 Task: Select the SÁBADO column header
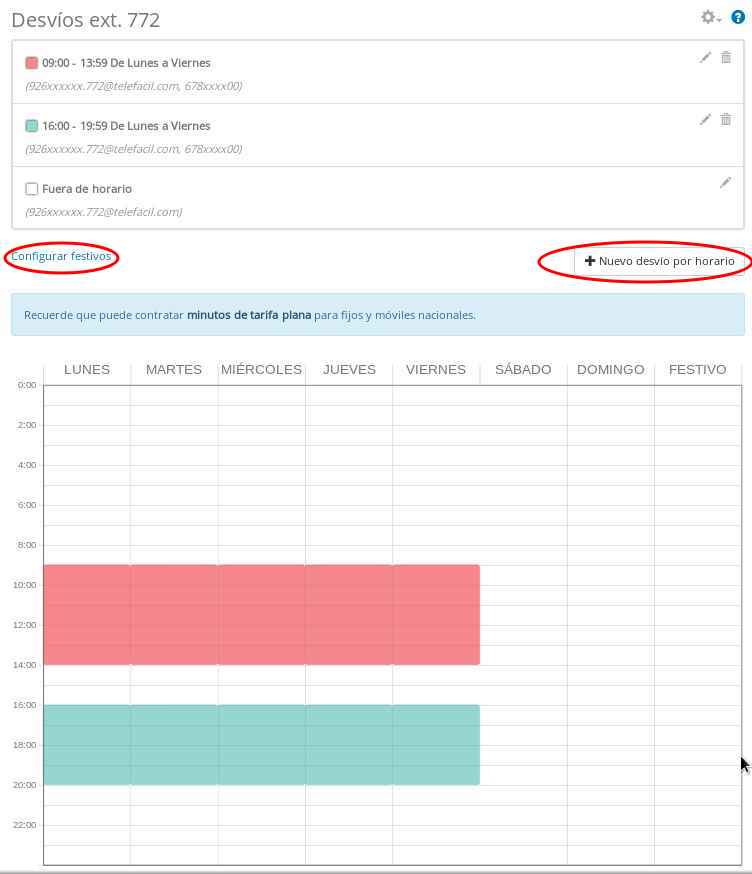(x=523, y=370)
